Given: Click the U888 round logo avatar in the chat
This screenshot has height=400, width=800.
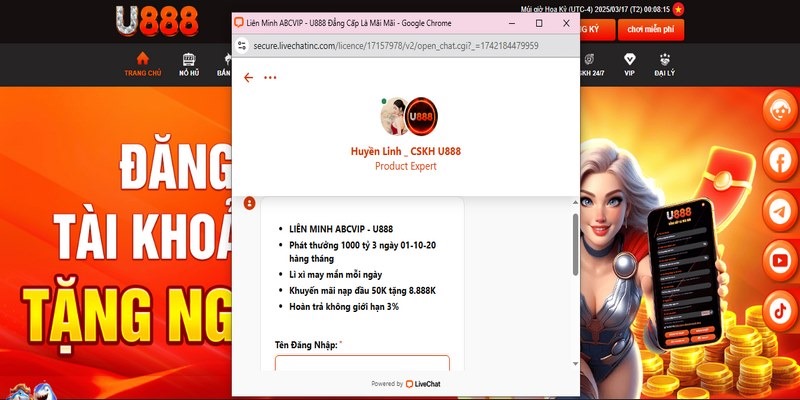Looking at the screenshot, I should click(421, 116).
